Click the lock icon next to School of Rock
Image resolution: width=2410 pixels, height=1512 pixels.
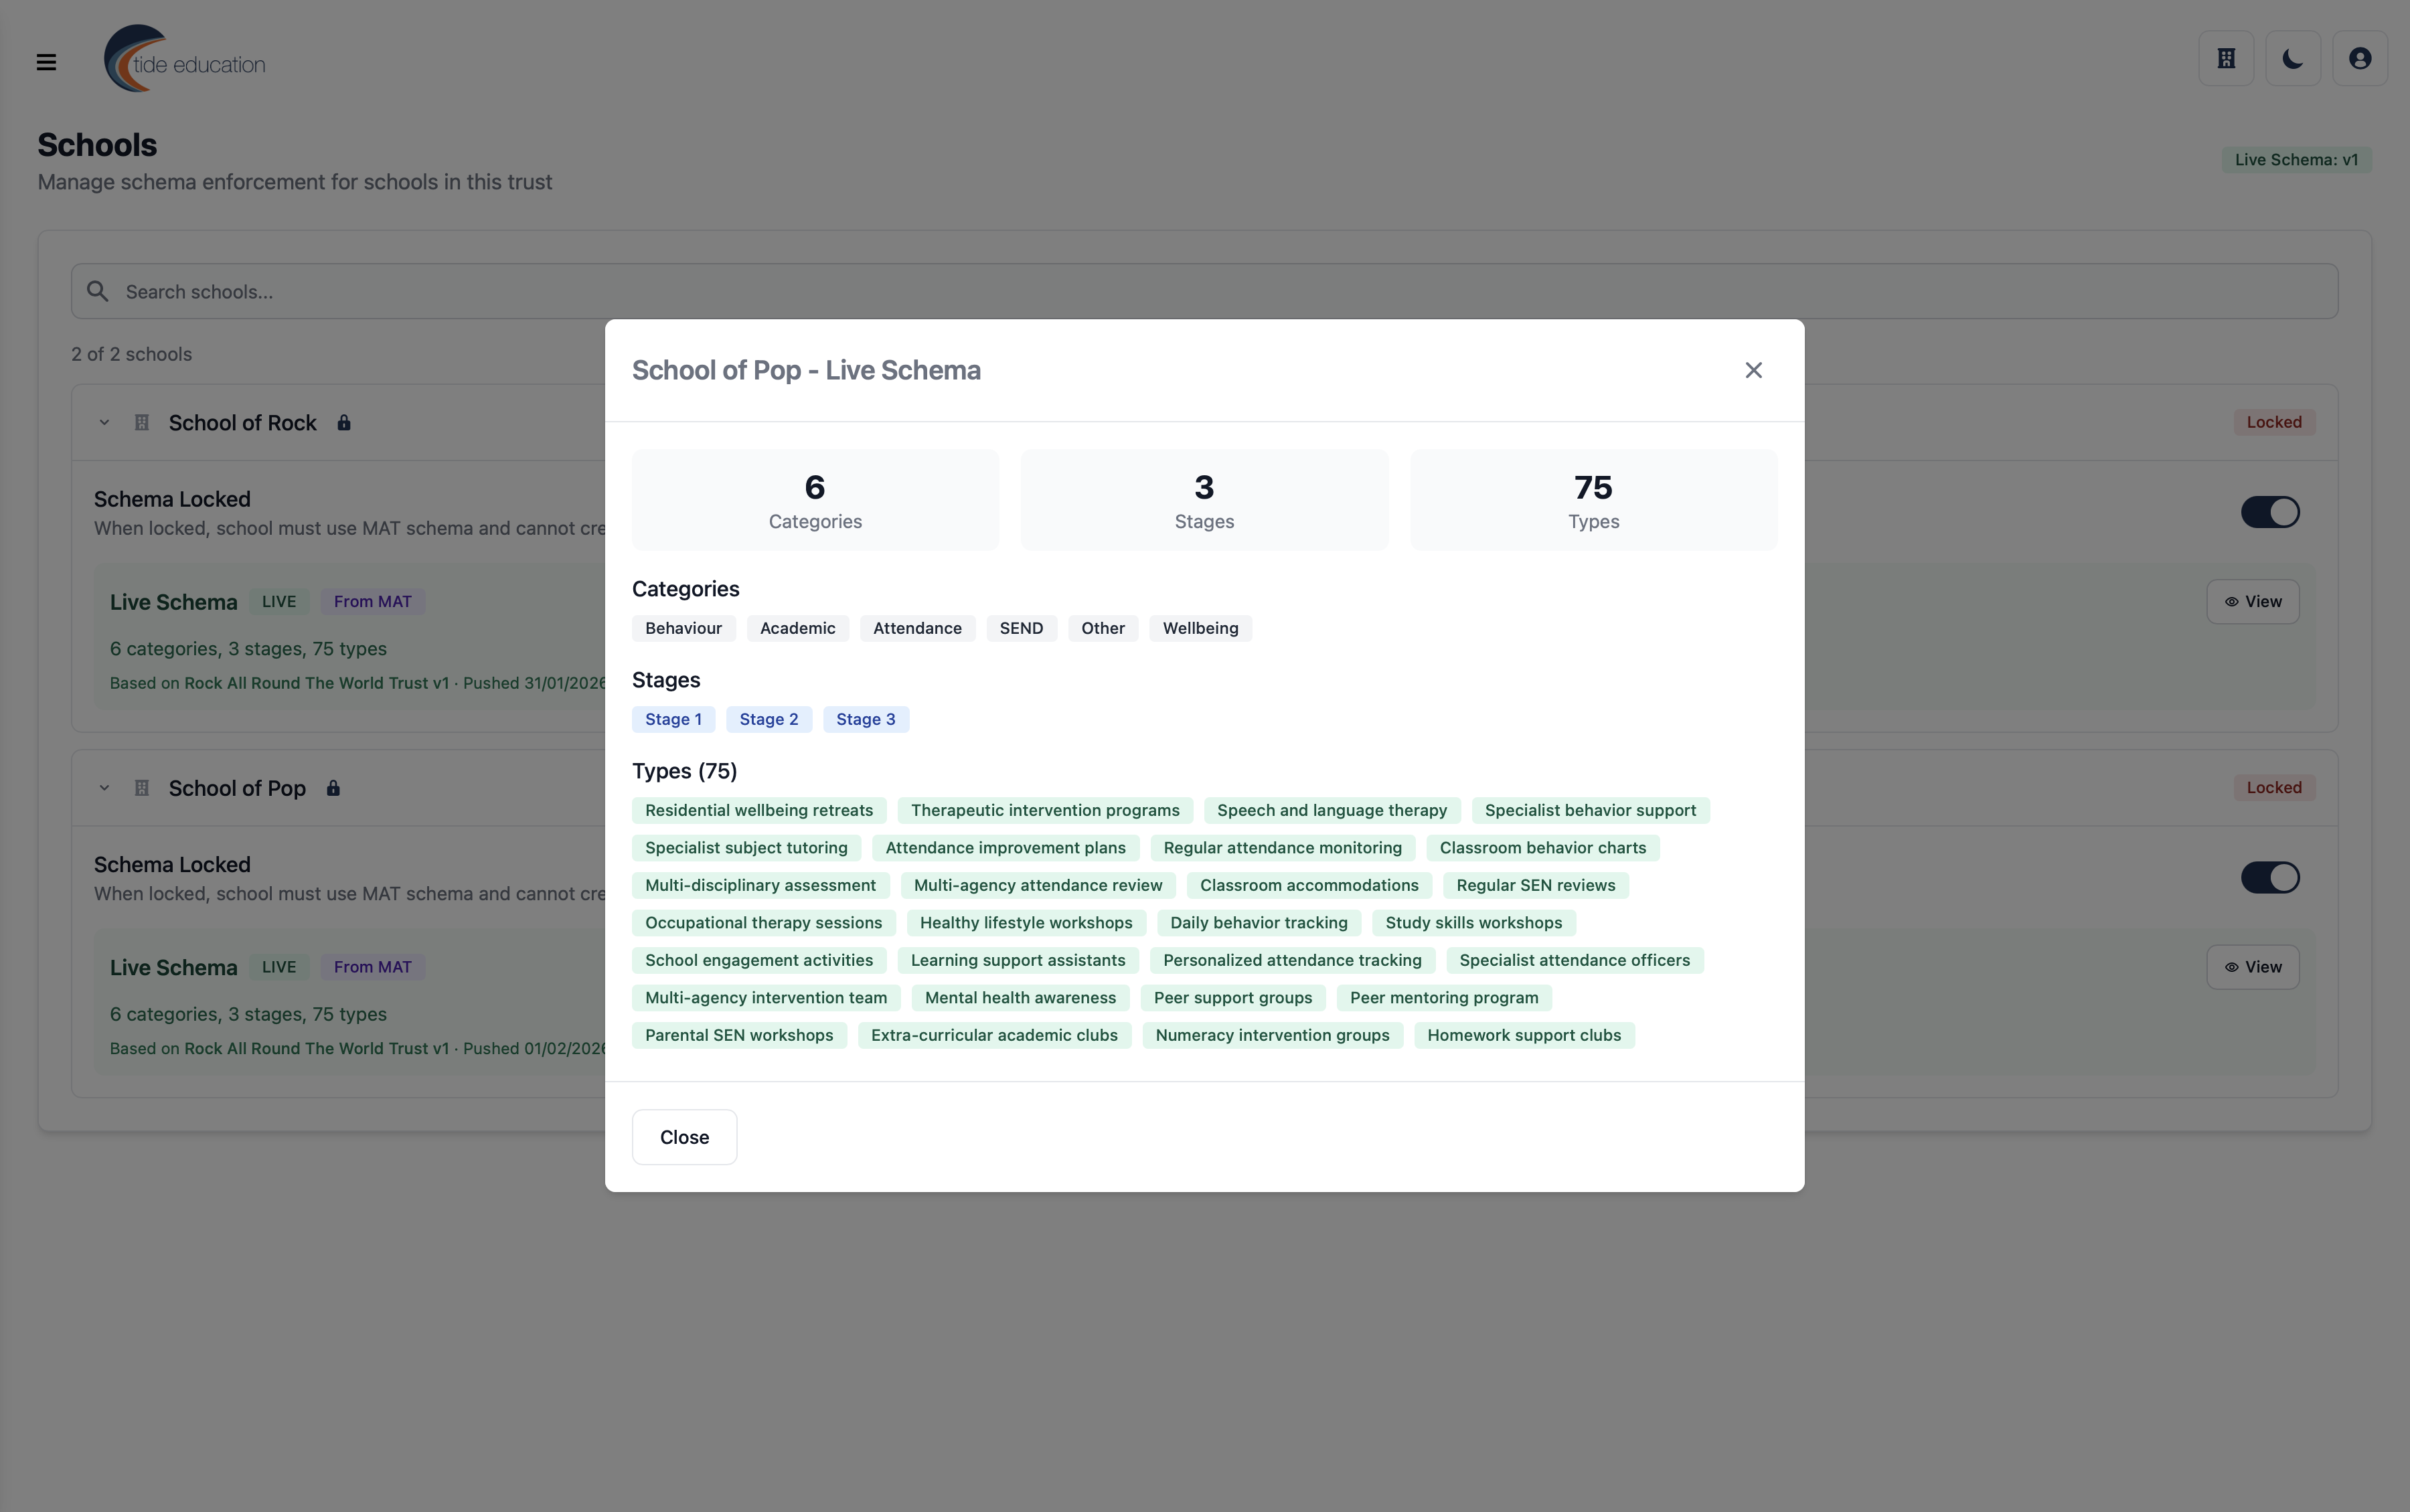pos(344,422)
